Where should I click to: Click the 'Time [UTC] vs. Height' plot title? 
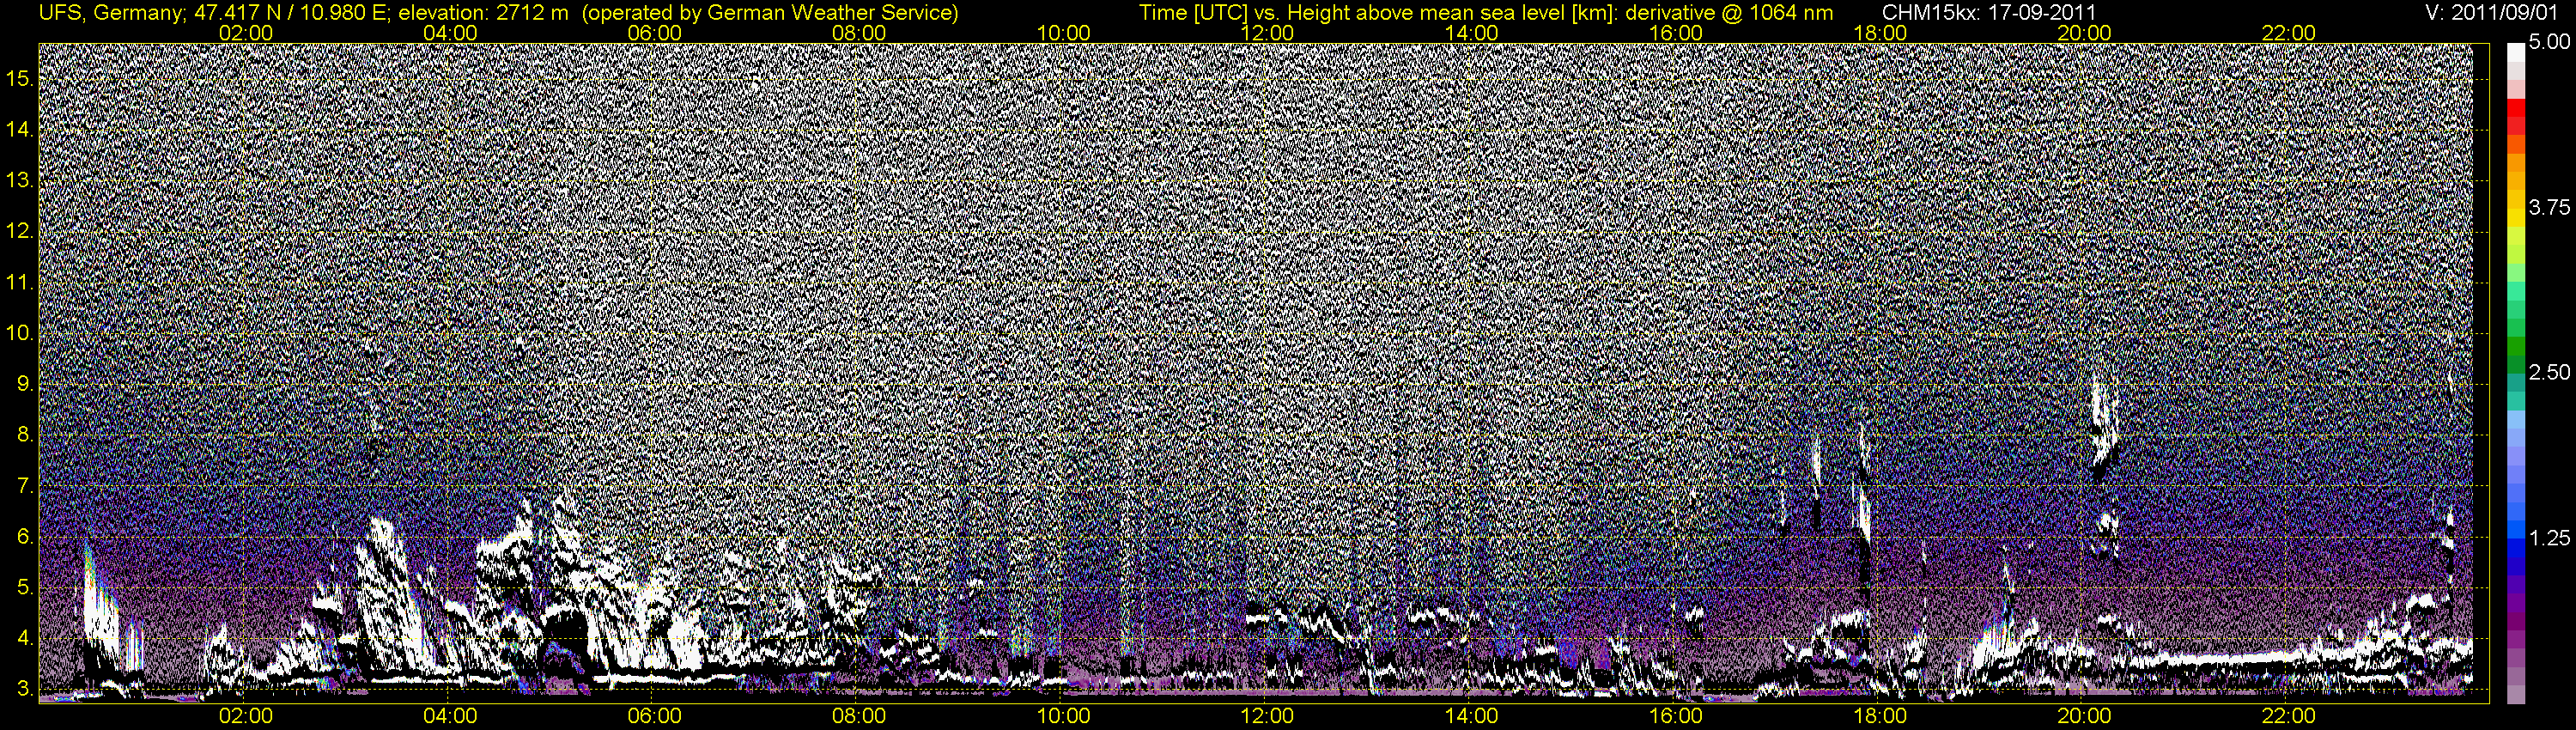pos(1486,12)
